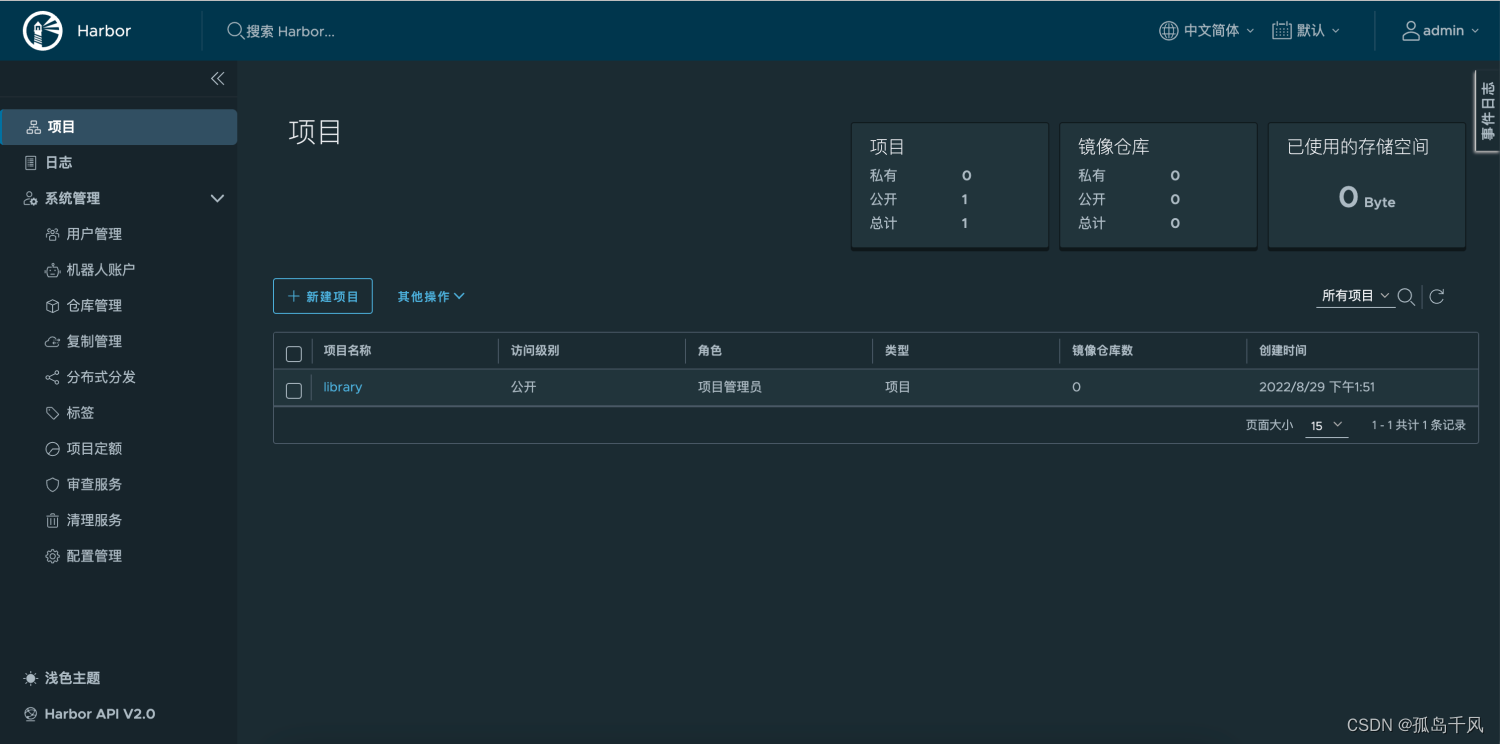The height and width of the screenshot is (744, 1500).
Task: Click the 1 - 1 共计 1 条记录 text
Action: click(x=1419, y=426)
